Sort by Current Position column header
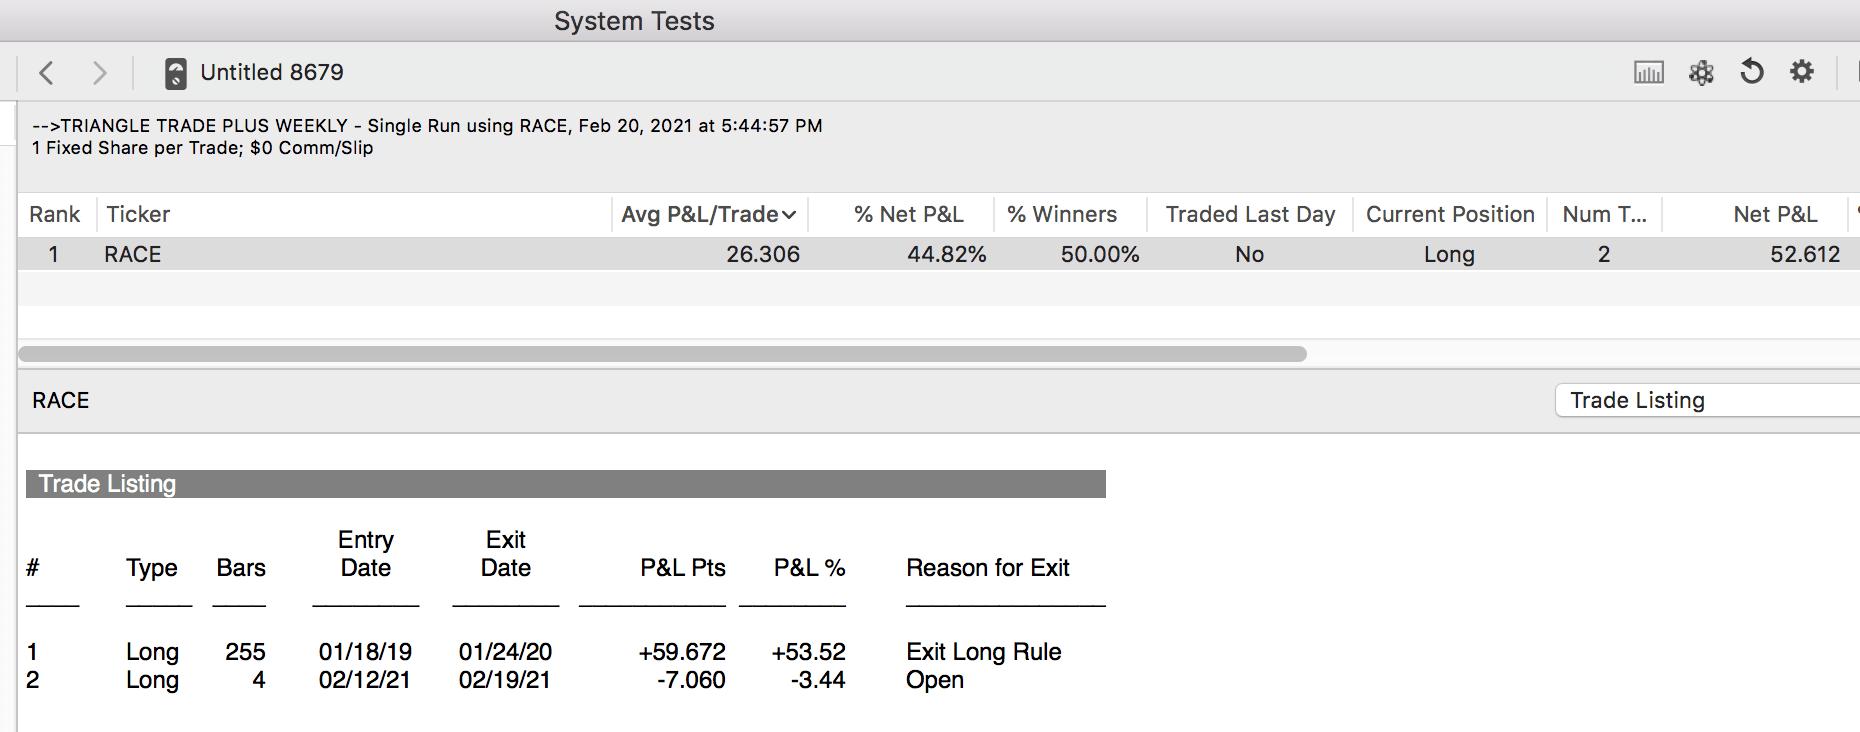Screen dimensions: 1860x732 1450,214
